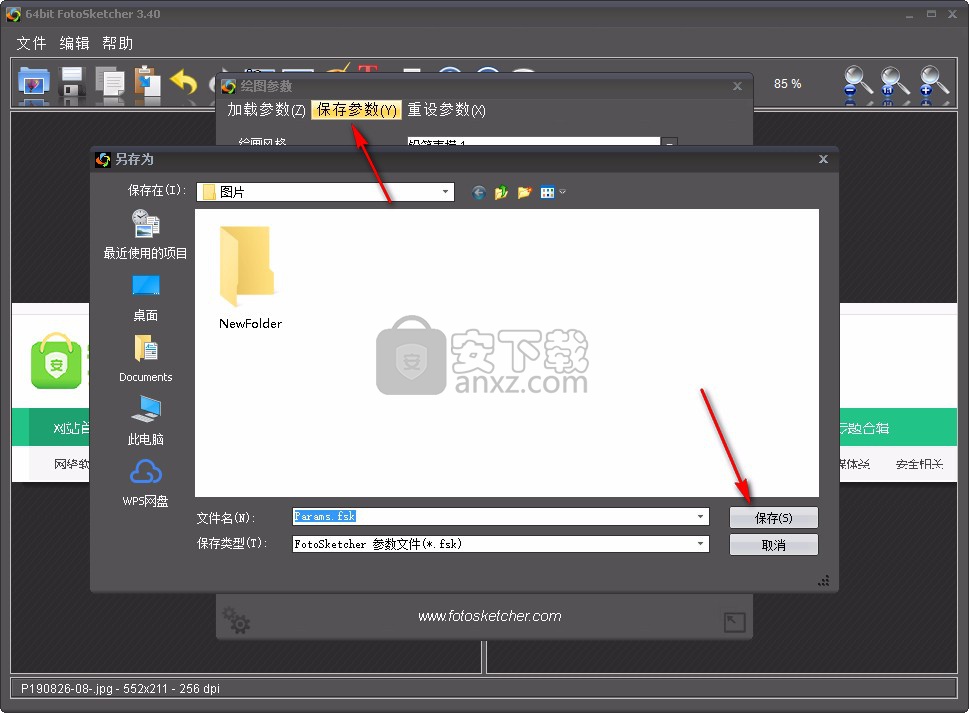Click the clipboard paste toolbar icon
This screenshot has width=969, height=713.
(147, 83)
